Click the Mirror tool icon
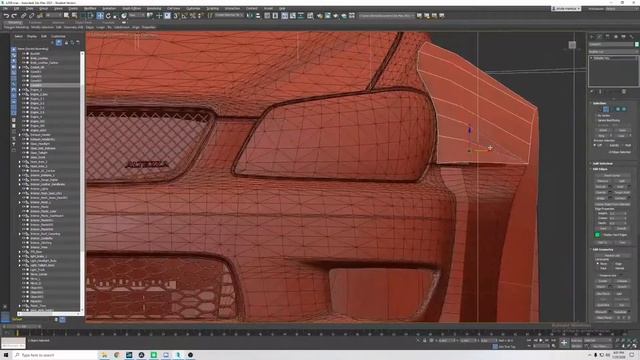Image resolution: width=640 pixels, height=360 pixels. pyautogui.click(x=250, y=16)
